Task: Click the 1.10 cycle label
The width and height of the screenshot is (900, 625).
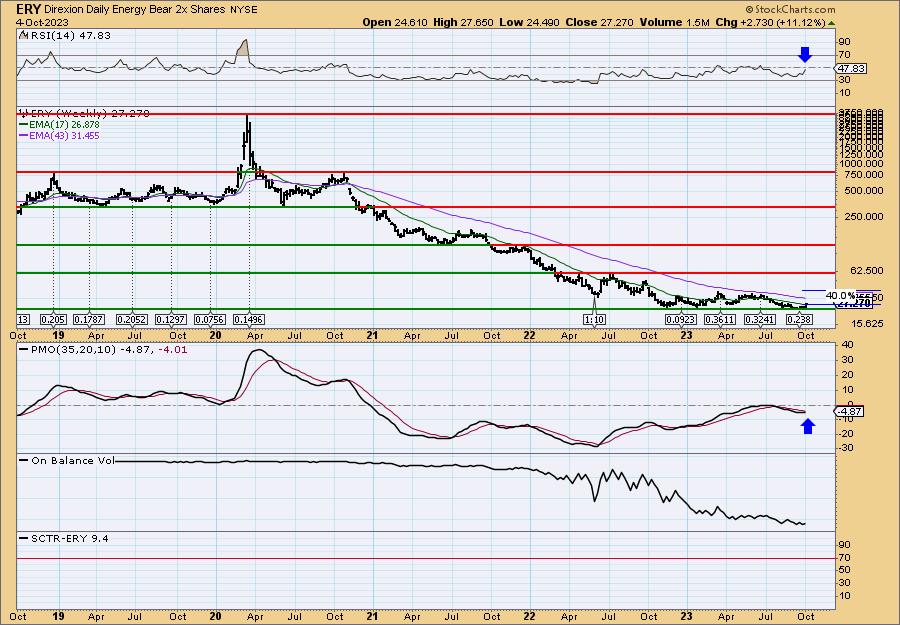Action: coord(596,320)
